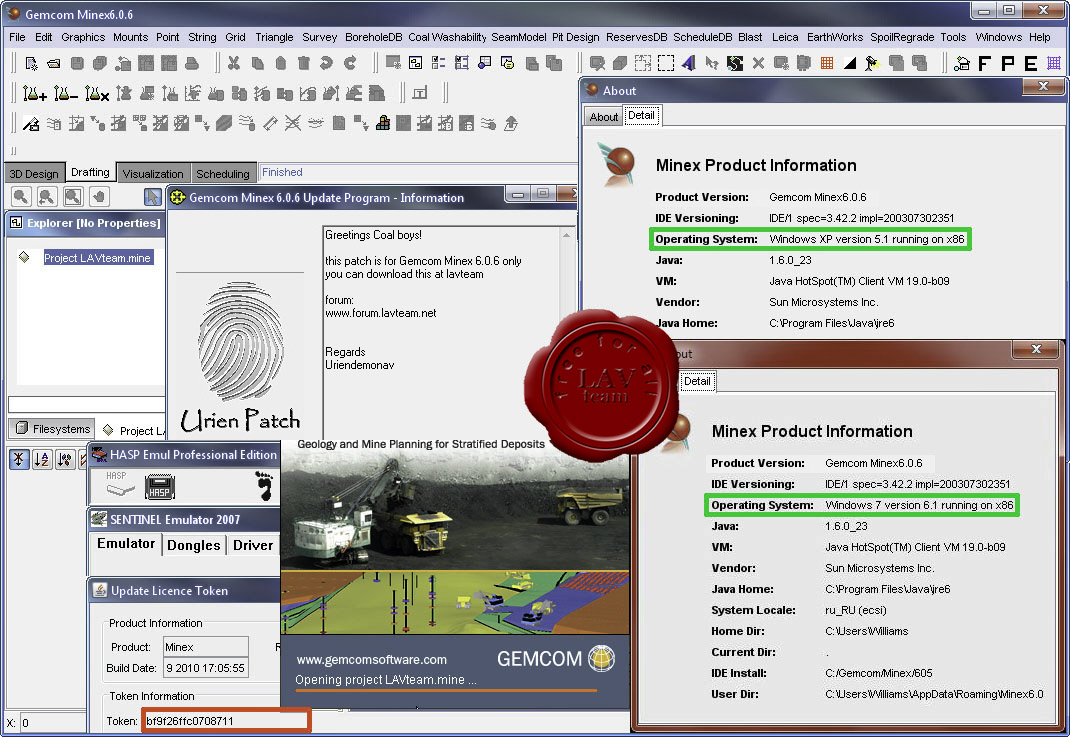This screenshot has height=737, width=1070.
Task: Click the Delete trash can toolbar icon
Action: click(x=304, y=63)
